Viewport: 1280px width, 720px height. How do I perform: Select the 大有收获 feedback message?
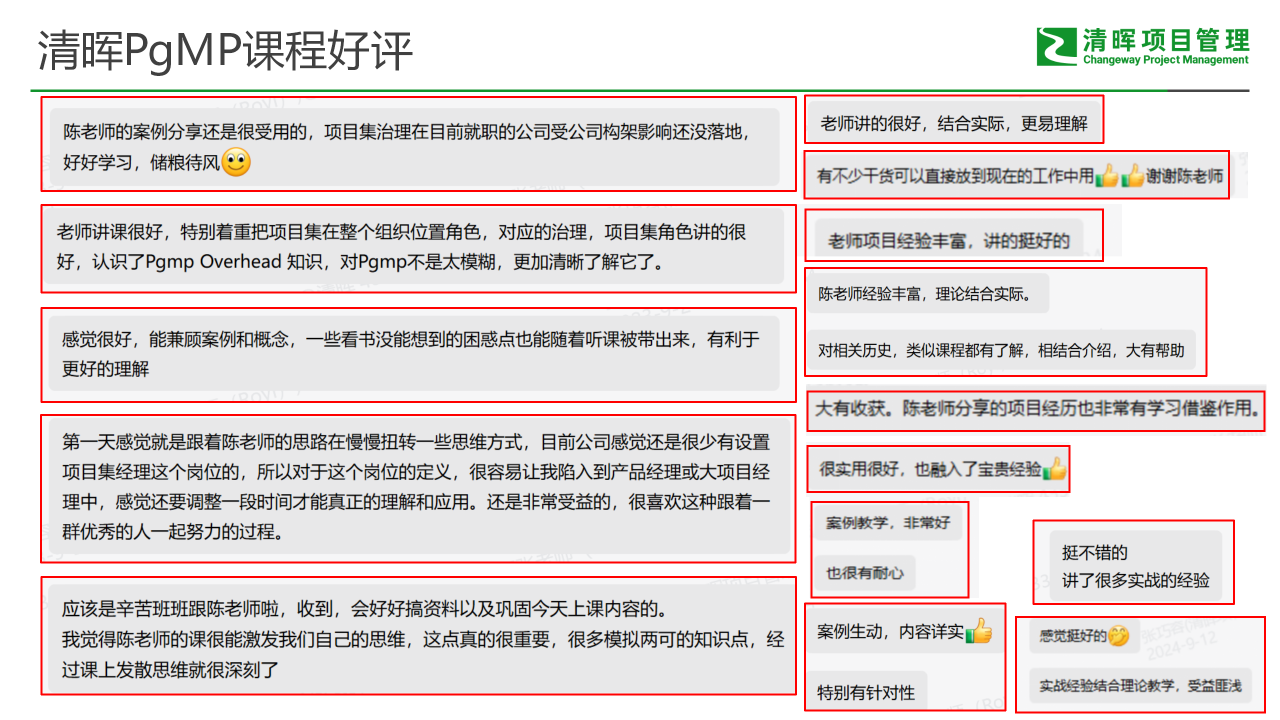[x=1036, y=410]
